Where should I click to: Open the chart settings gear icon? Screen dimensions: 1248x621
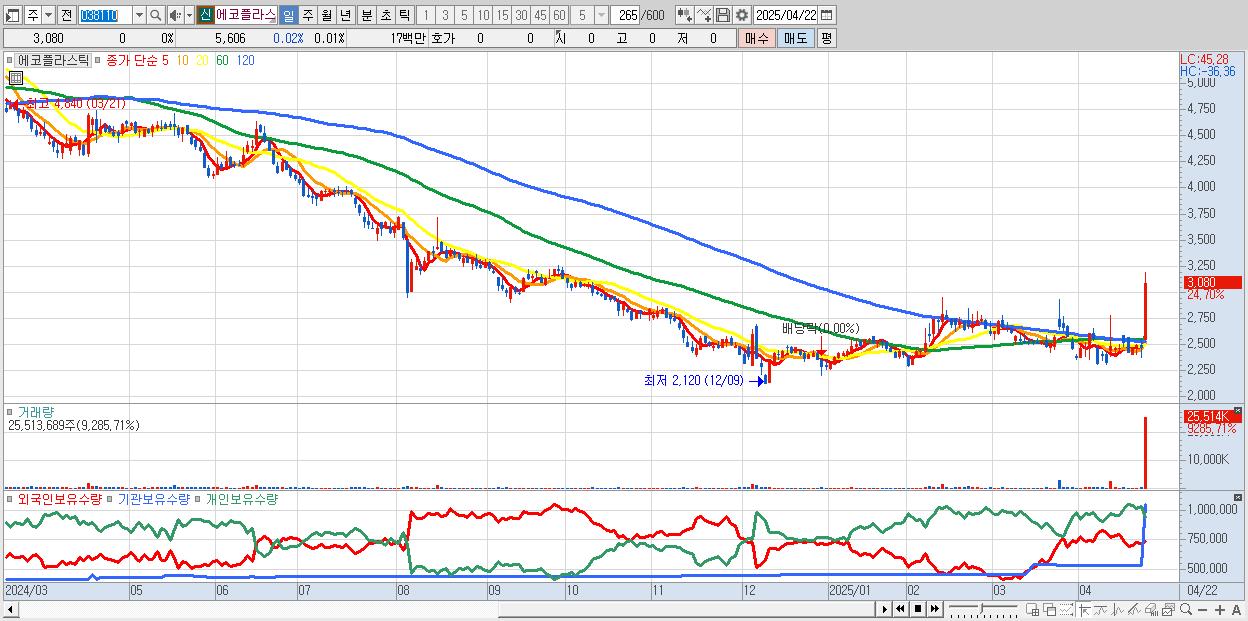coord(742,15)
